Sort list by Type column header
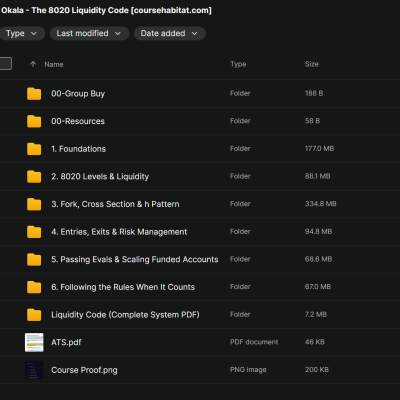Screen dimensions: 400x400 coord(238,64)
